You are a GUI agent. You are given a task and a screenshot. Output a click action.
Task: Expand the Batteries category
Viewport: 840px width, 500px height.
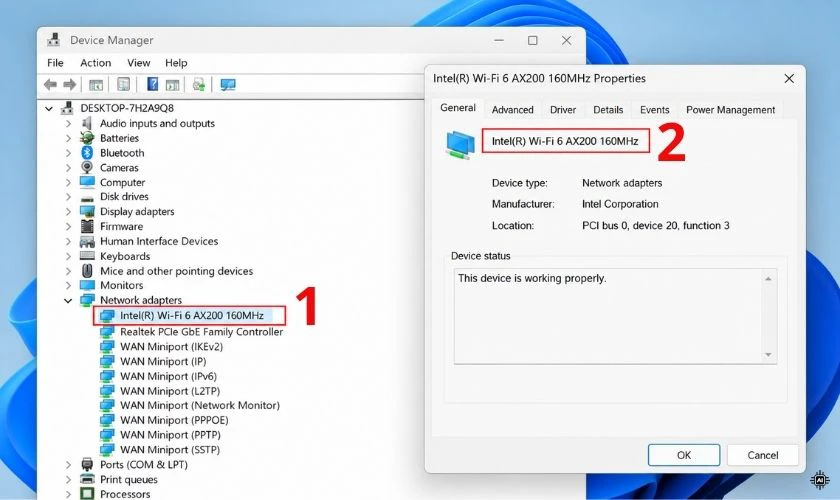(x=68, y=138)
